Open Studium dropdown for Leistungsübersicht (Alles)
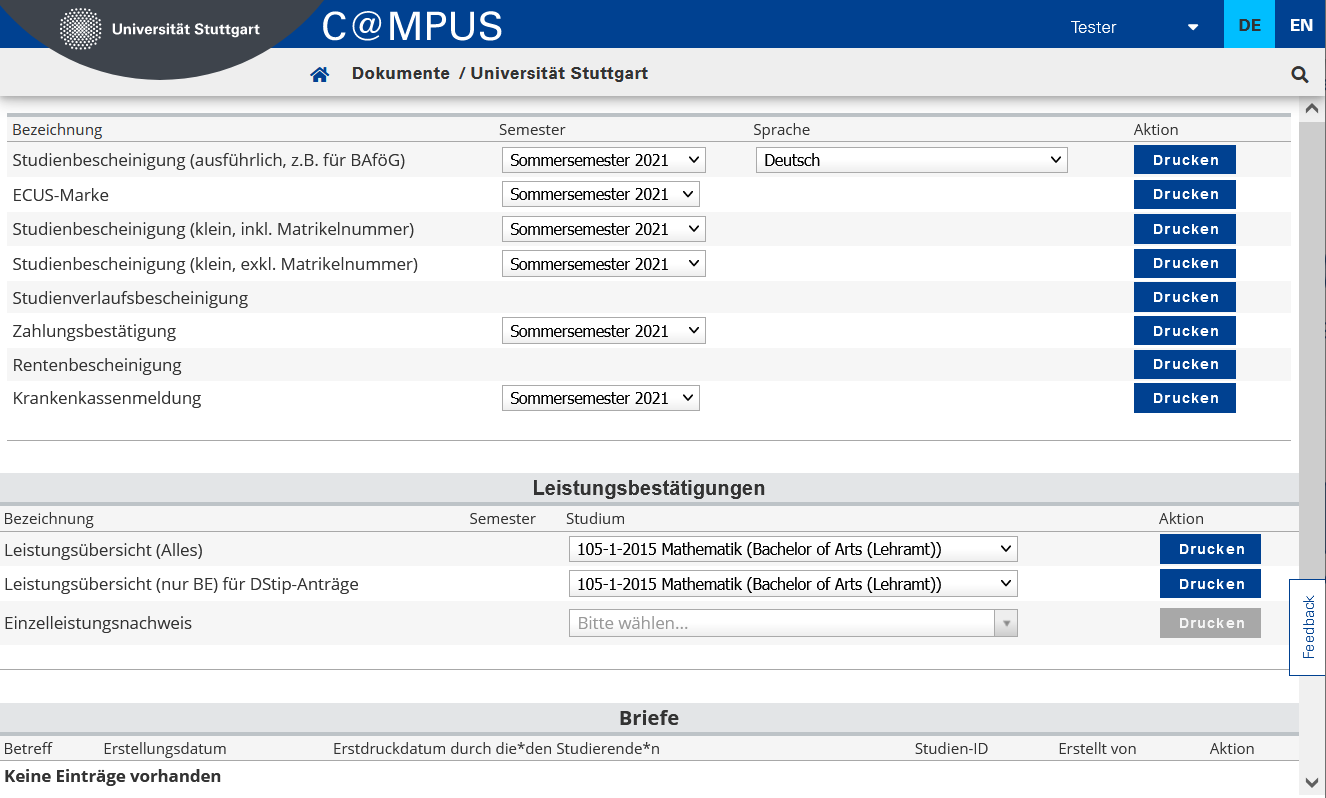Viewport: 1326px width, 798px height. tap(793, 549)
